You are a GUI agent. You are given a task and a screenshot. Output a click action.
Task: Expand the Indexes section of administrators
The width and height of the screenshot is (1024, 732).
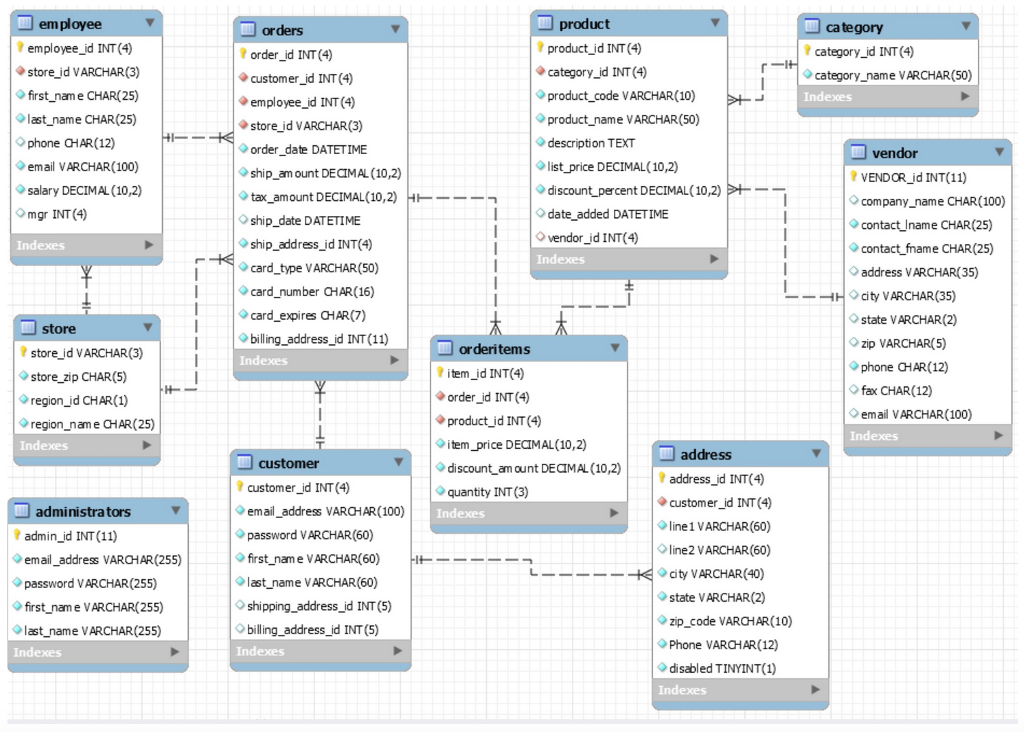tap(97, 653)
